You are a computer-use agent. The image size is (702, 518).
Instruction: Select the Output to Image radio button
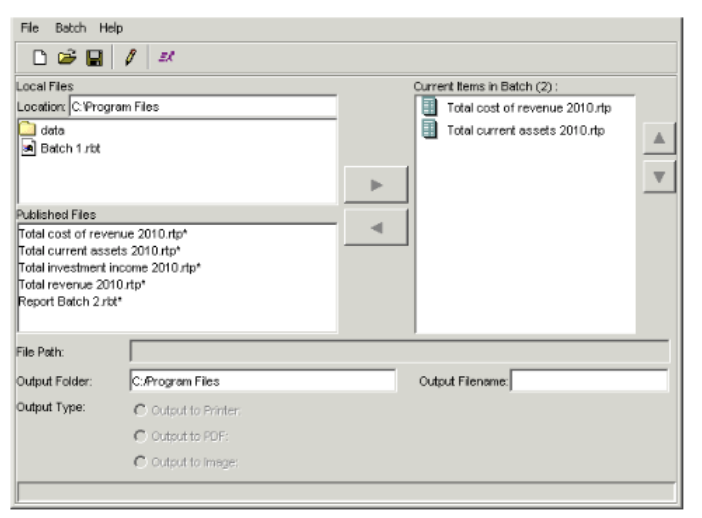tap(139, 461)
